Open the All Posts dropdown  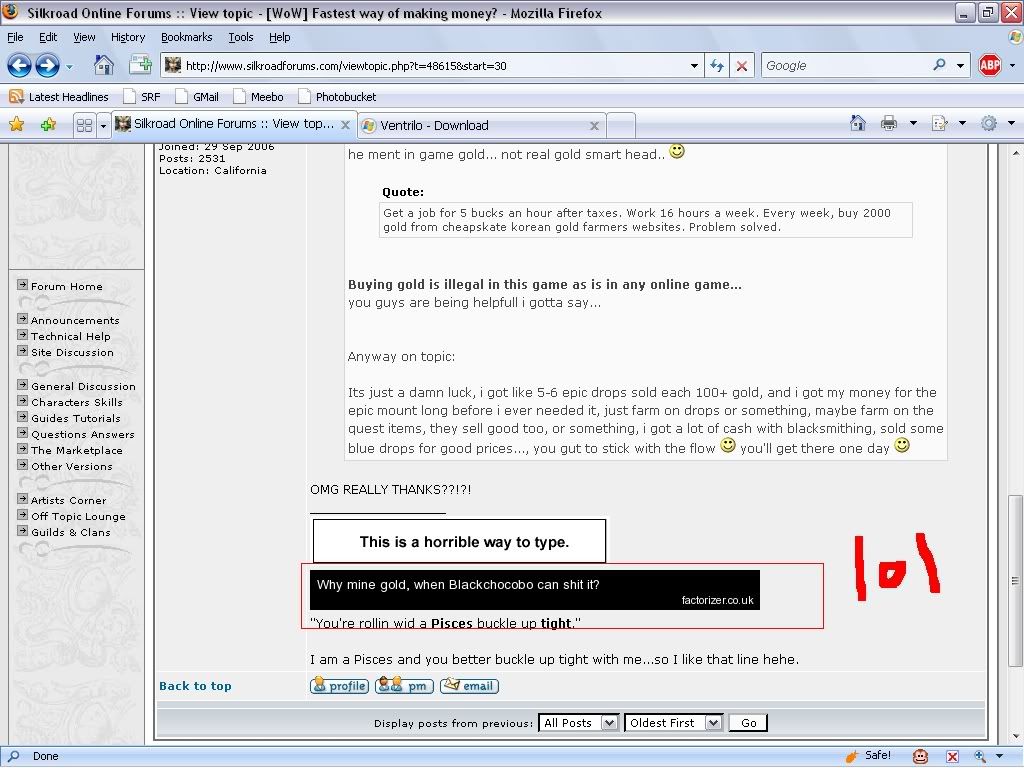coord(578,723)
